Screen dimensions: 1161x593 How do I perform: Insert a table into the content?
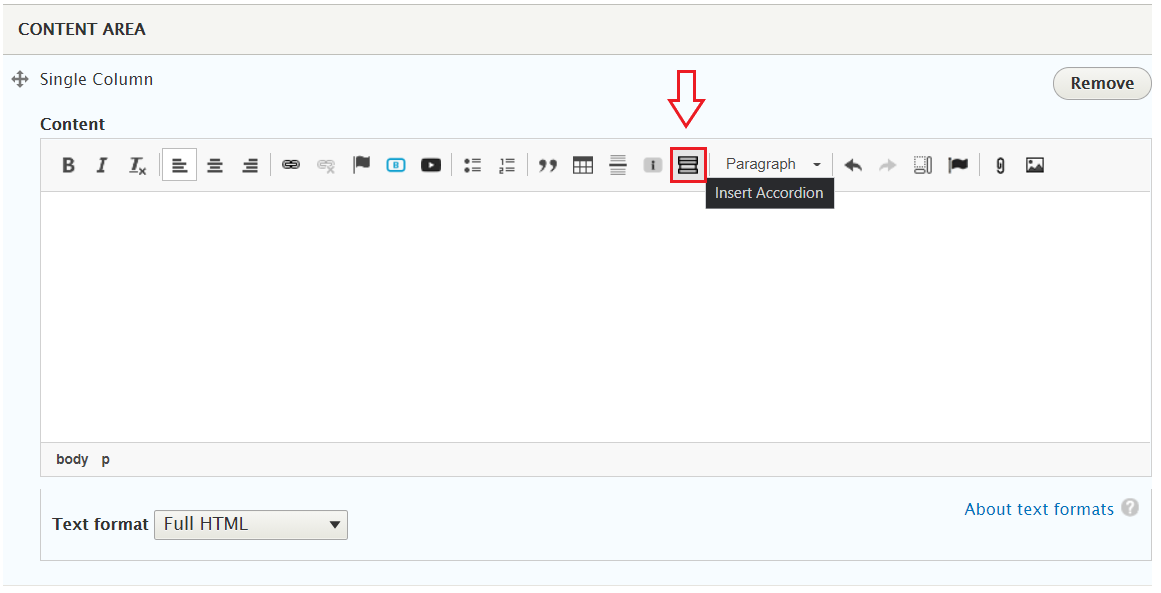tap(583, 164)
